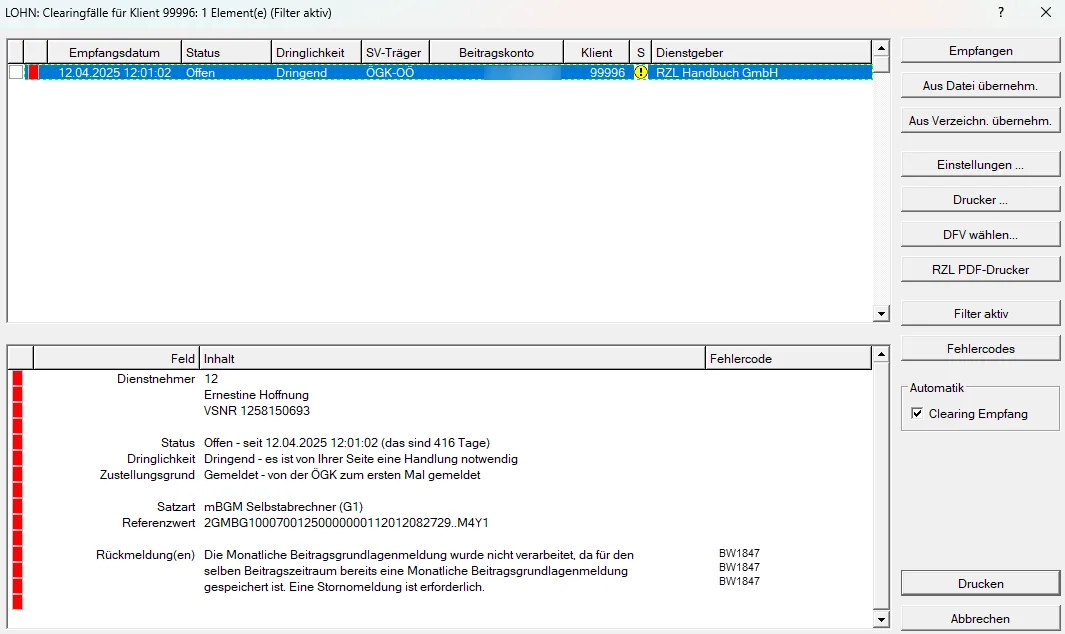This screenshot has height=634, width=1065.
Task: Click the Aus Verzeichn. übernehm. button
Action: [x=980, y=120]
